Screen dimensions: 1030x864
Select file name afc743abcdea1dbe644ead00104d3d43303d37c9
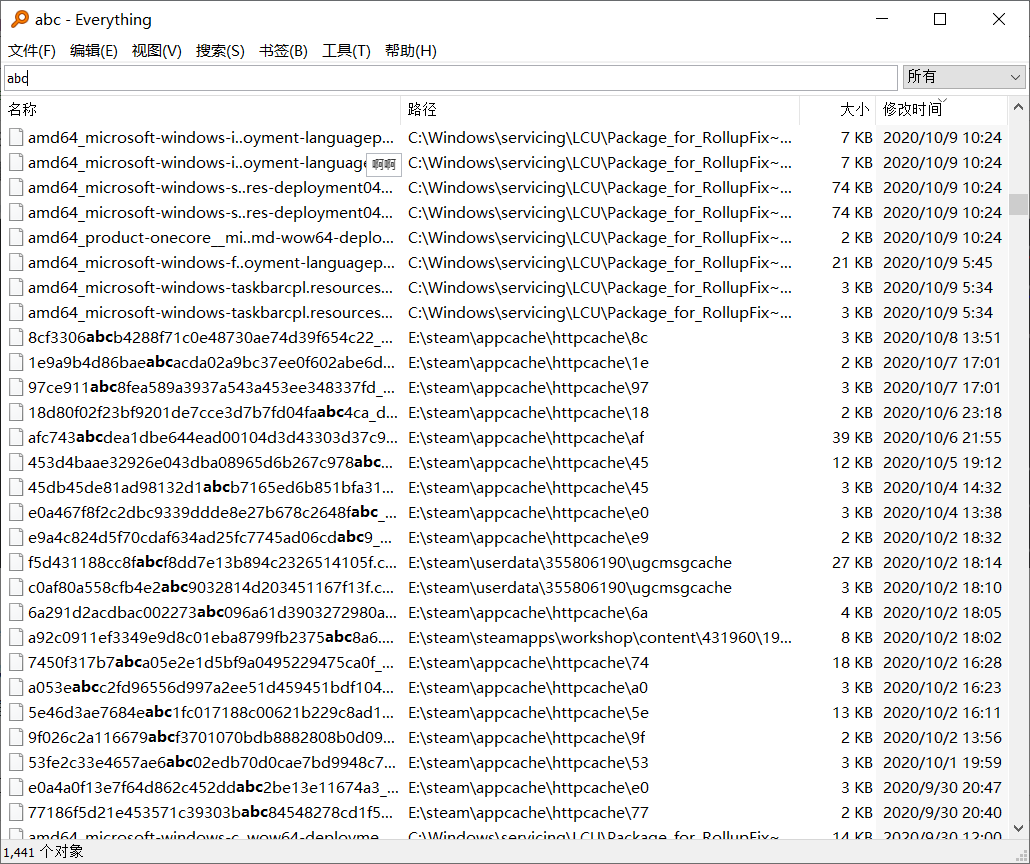coord(212,438)
